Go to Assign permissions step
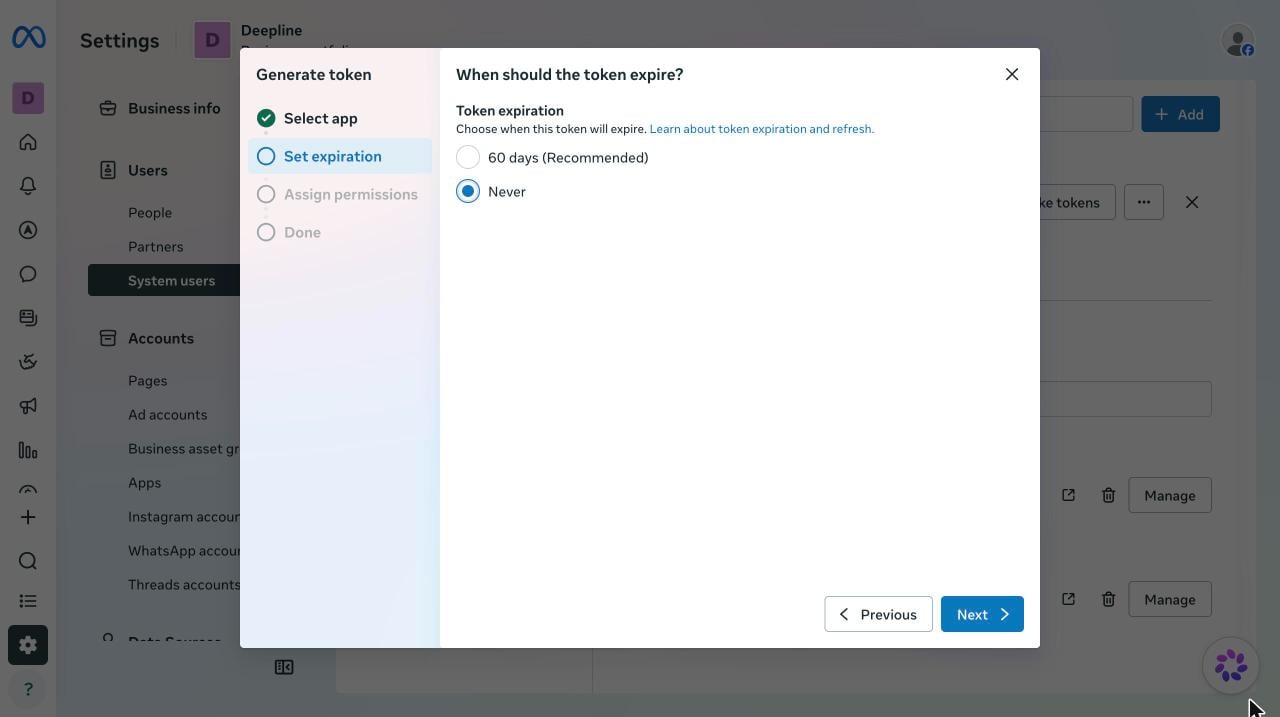The image size is (1280, 717). pos(340,194)
